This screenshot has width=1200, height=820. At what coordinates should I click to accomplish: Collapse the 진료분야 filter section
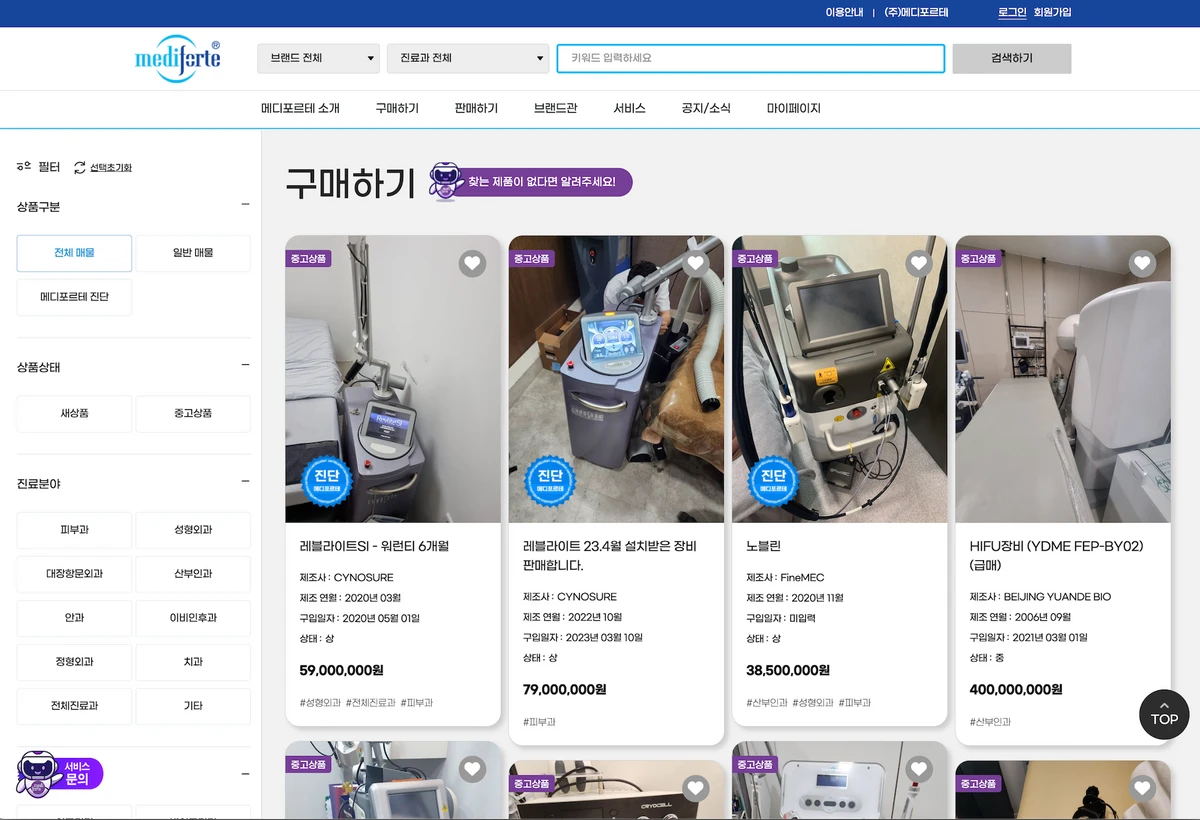point(245,482)
